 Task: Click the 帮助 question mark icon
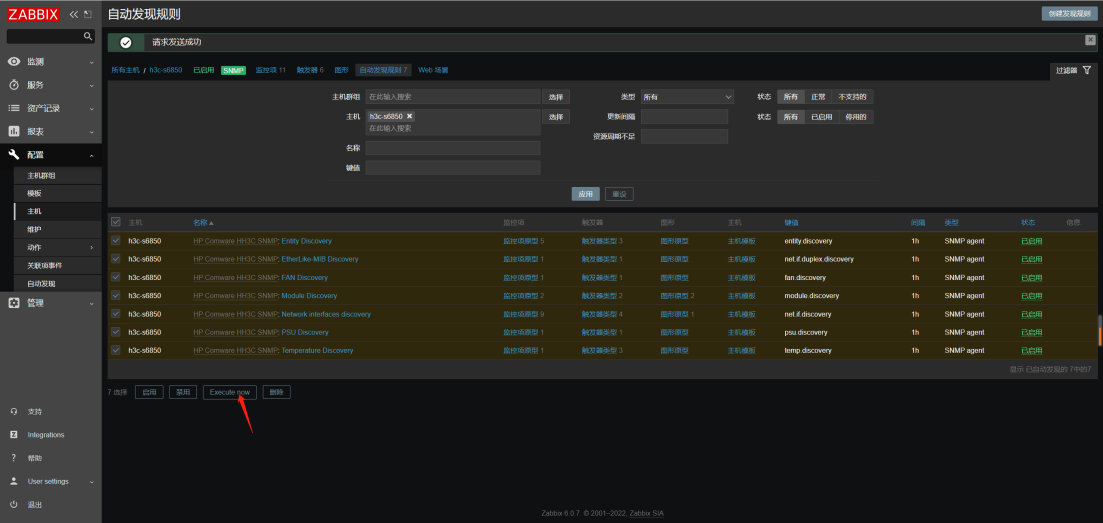tap(14, 458)
